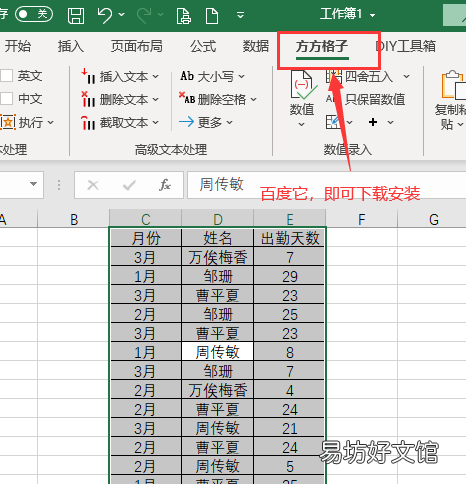Click the Insert Function fx icon

(165, 185)
